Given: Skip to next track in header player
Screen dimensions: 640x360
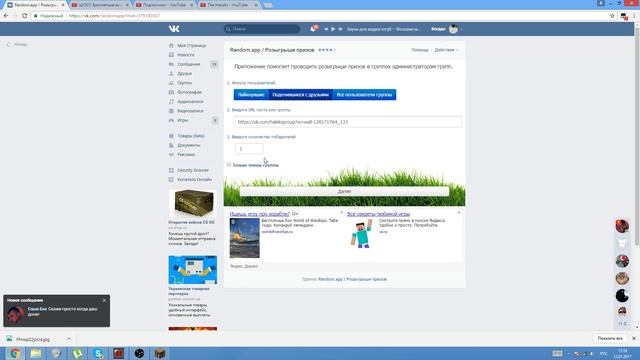Looking at the screenshot, I should tap(340, 29).
